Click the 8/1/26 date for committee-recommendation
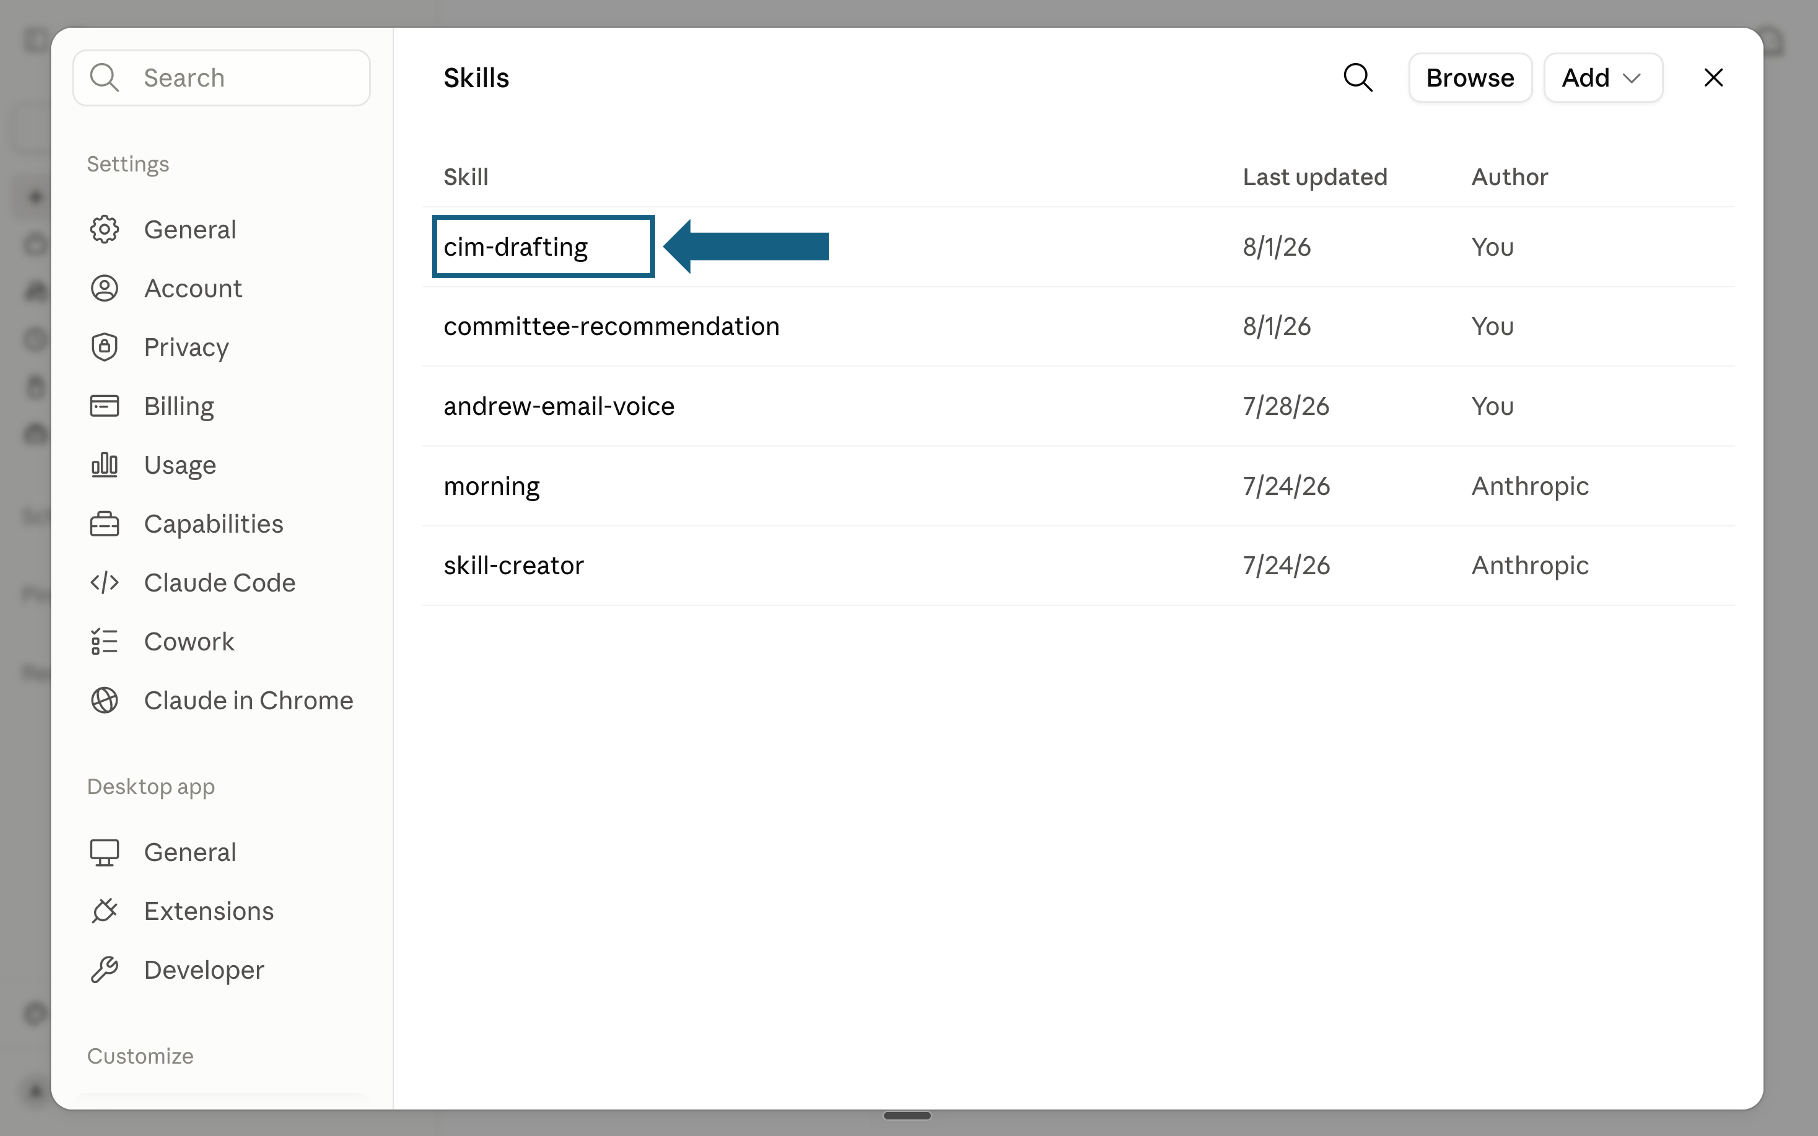The height and width of the screenshot is (1136, 1818). pos(1277,326)
